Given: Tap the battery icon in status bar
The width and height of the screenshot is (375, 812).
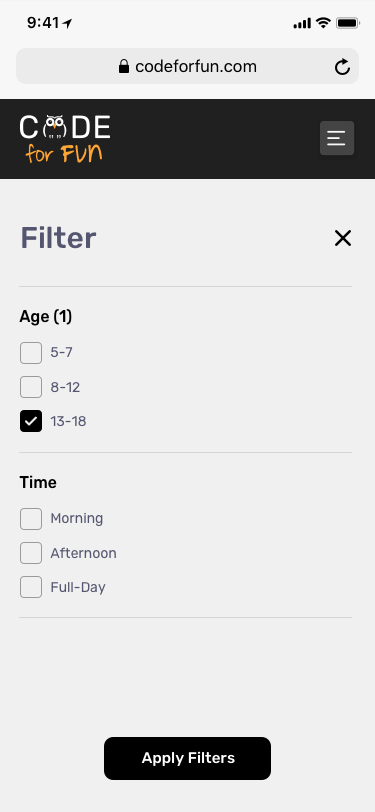Looking at the screenshot, I should tap(348, 23).
